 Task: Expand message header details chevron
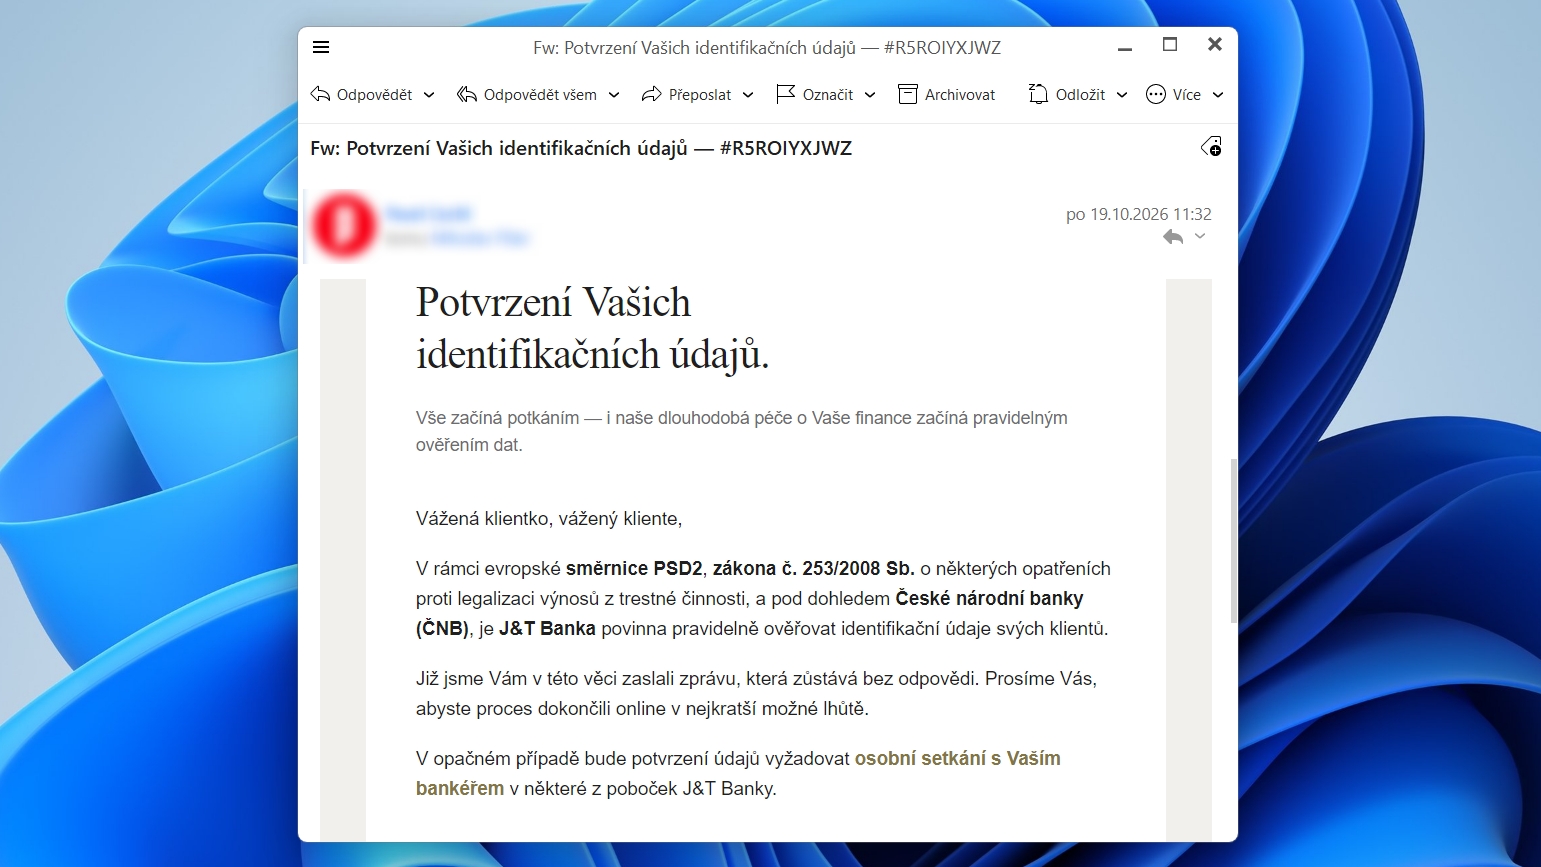(x=1200, y=236)
